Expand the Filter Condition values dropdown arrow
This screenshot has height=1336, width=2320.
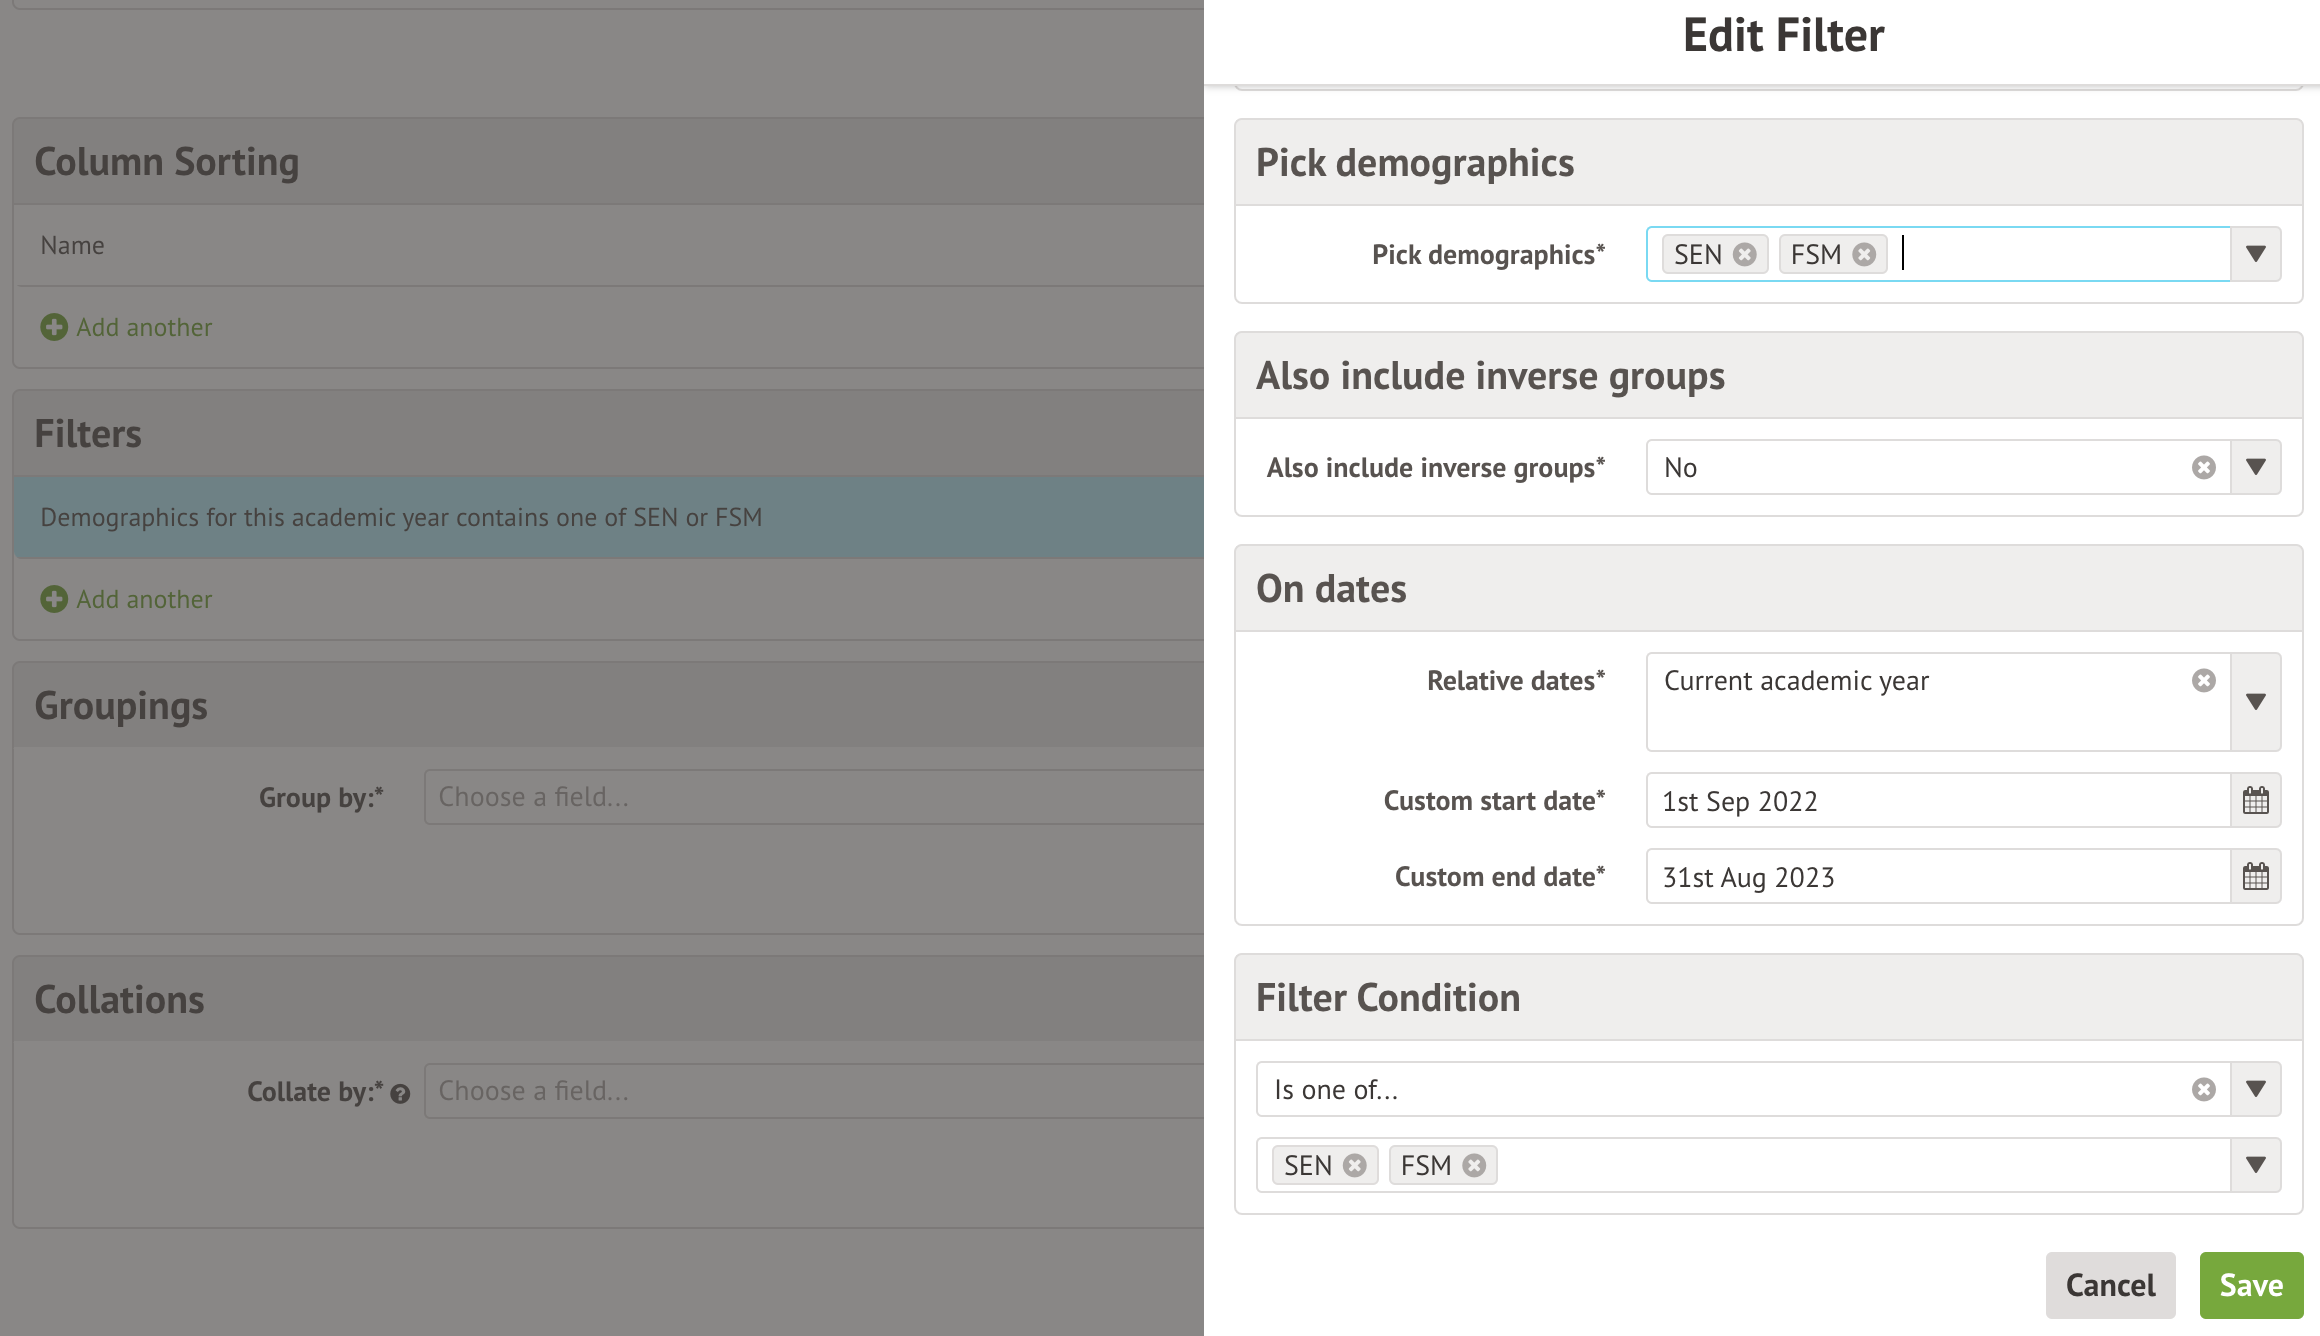click(x=2255, y=1165)
